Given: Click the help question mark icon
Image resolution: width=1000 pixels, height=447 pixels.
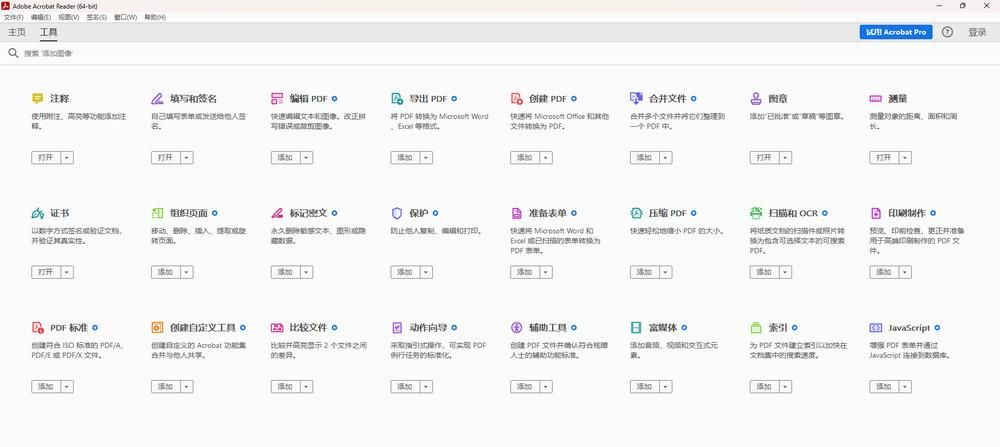Looking at the screenshot, I should click(947, 32).
